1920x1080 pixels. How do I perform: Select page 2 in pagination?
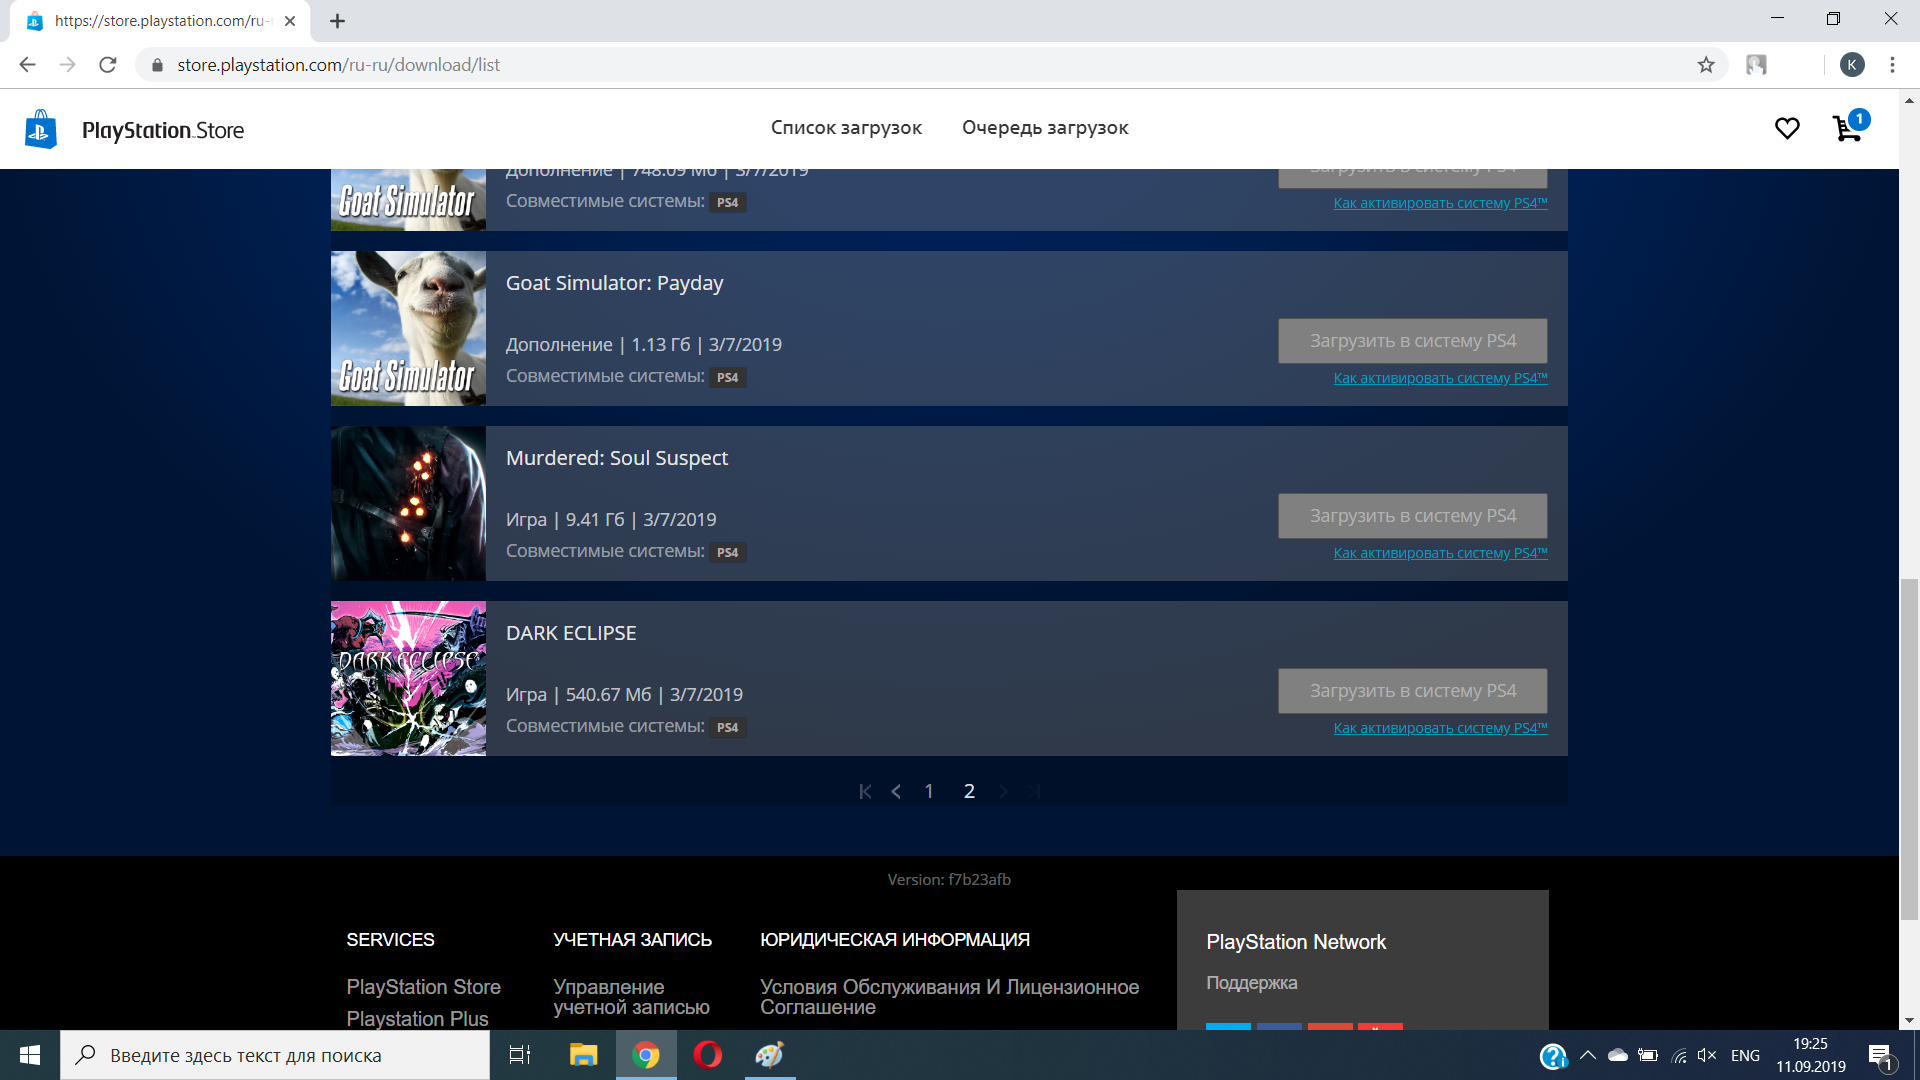[x=969, y=791]
